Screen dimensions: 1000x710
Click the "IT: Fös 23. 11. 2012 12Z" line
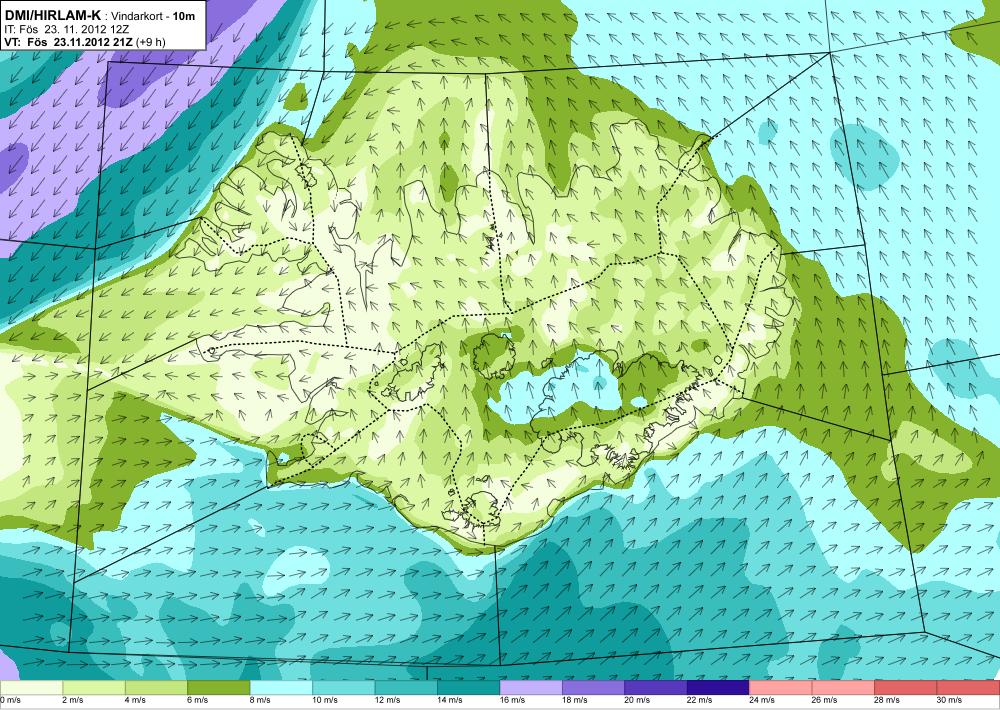click(x=67, y=29)
